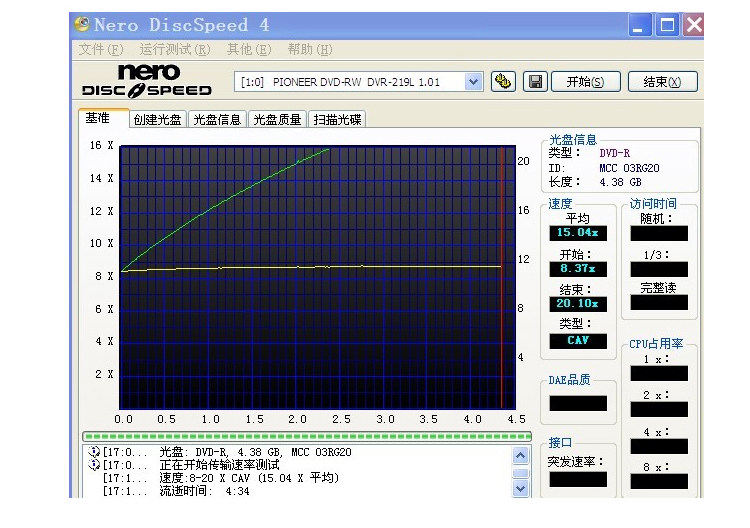The image size is (750, 528).
Task: Select the 基准 tab
Action: 104,118
